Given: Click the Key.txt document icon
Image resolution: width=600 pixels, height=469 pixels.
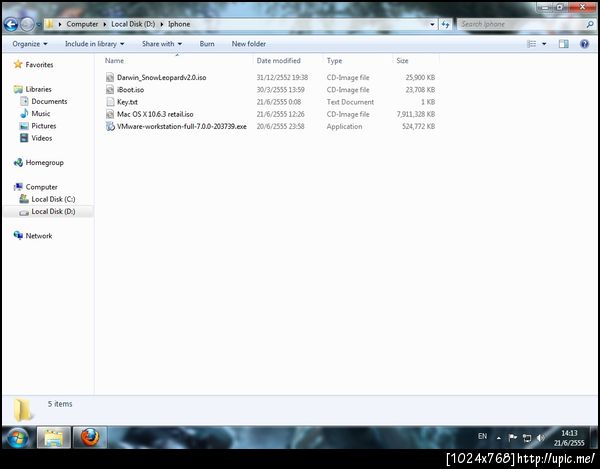Looking at the screenshot, I should pos(110,102).
